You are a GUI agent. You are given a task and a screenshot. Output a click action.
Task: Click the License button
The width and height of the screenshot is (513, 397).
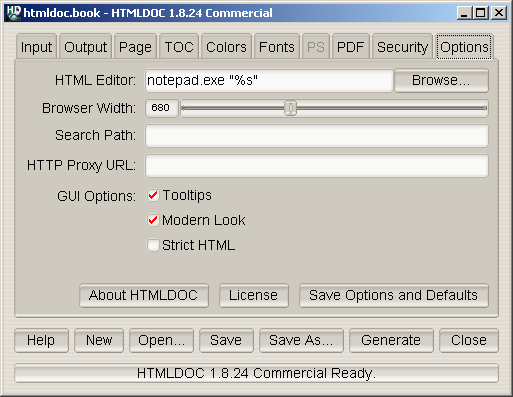pyautogui.click(x=254, y=295)
